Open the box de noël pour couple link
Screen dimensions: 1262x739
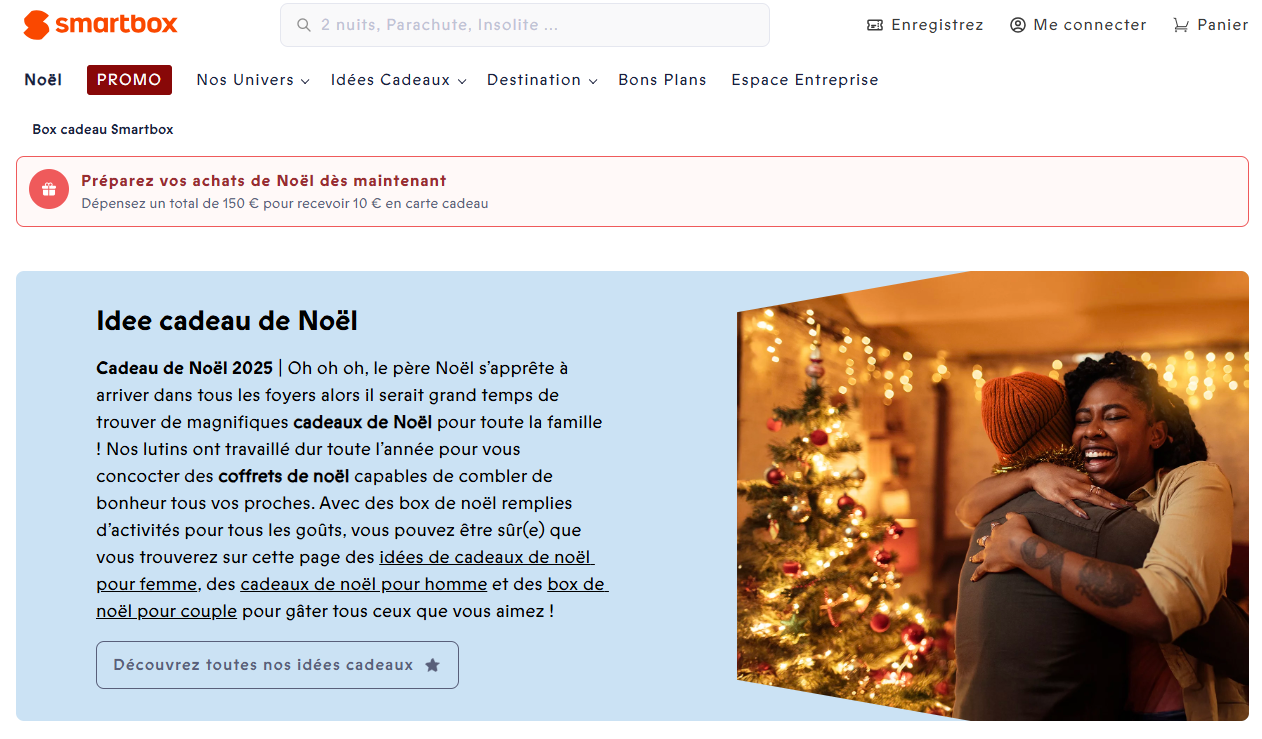[352, 597]
